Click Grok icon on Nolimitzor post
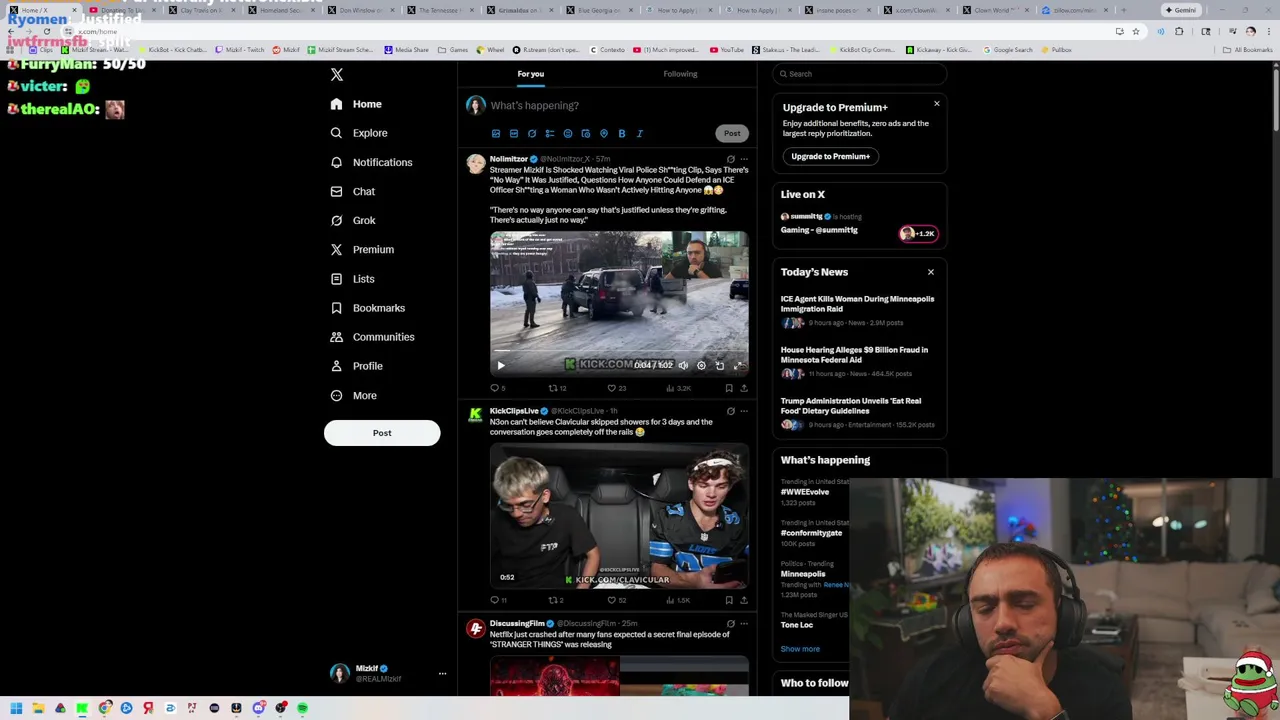Image resolution: width=1280 pixels, height=720 pixels. coord(730,159)
